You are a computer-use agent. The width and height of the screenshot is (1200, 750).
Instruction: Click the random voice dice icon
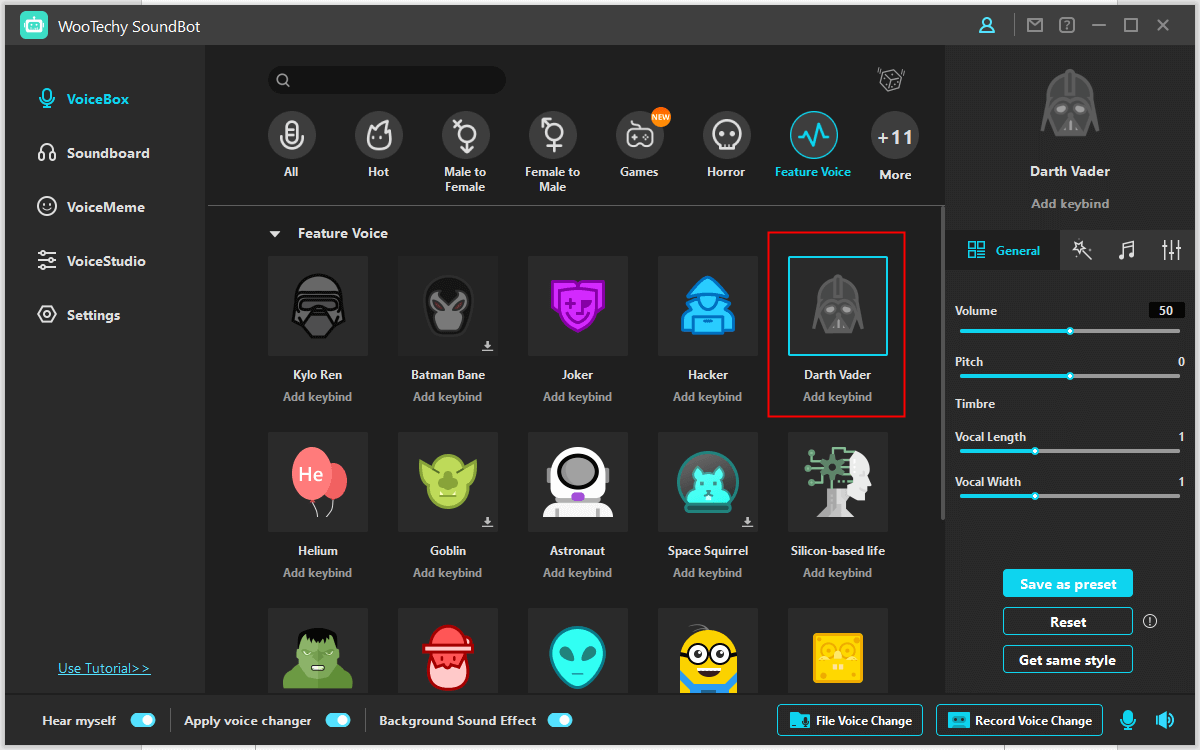pos(891,80)
